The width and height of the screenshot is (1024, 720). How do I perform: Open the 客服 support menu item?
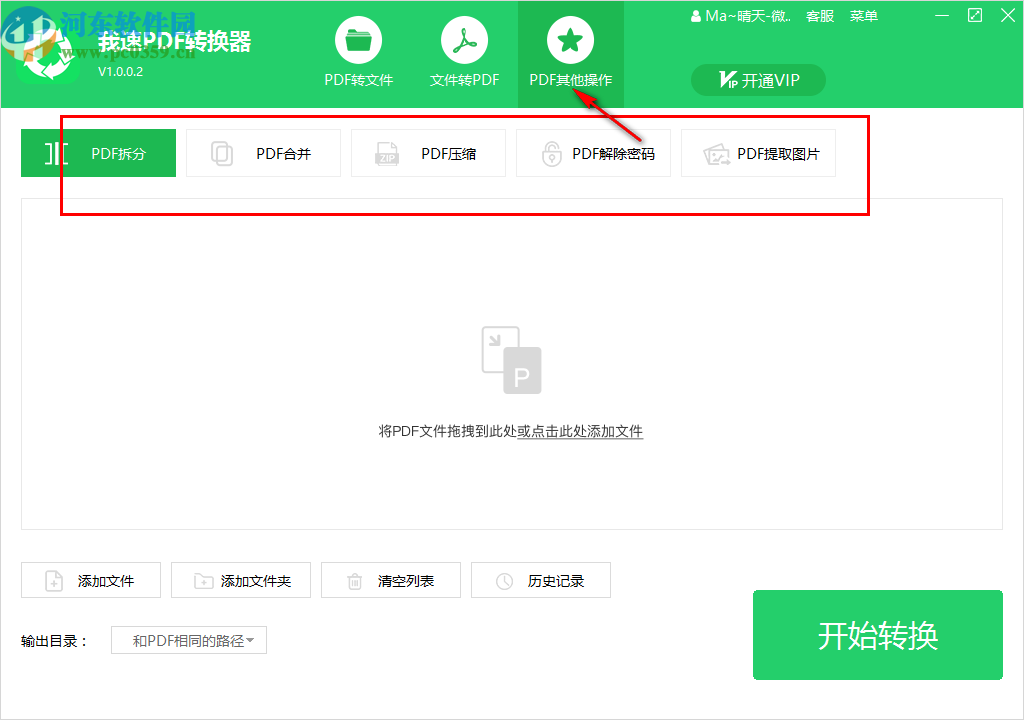(x=820, y=15)
